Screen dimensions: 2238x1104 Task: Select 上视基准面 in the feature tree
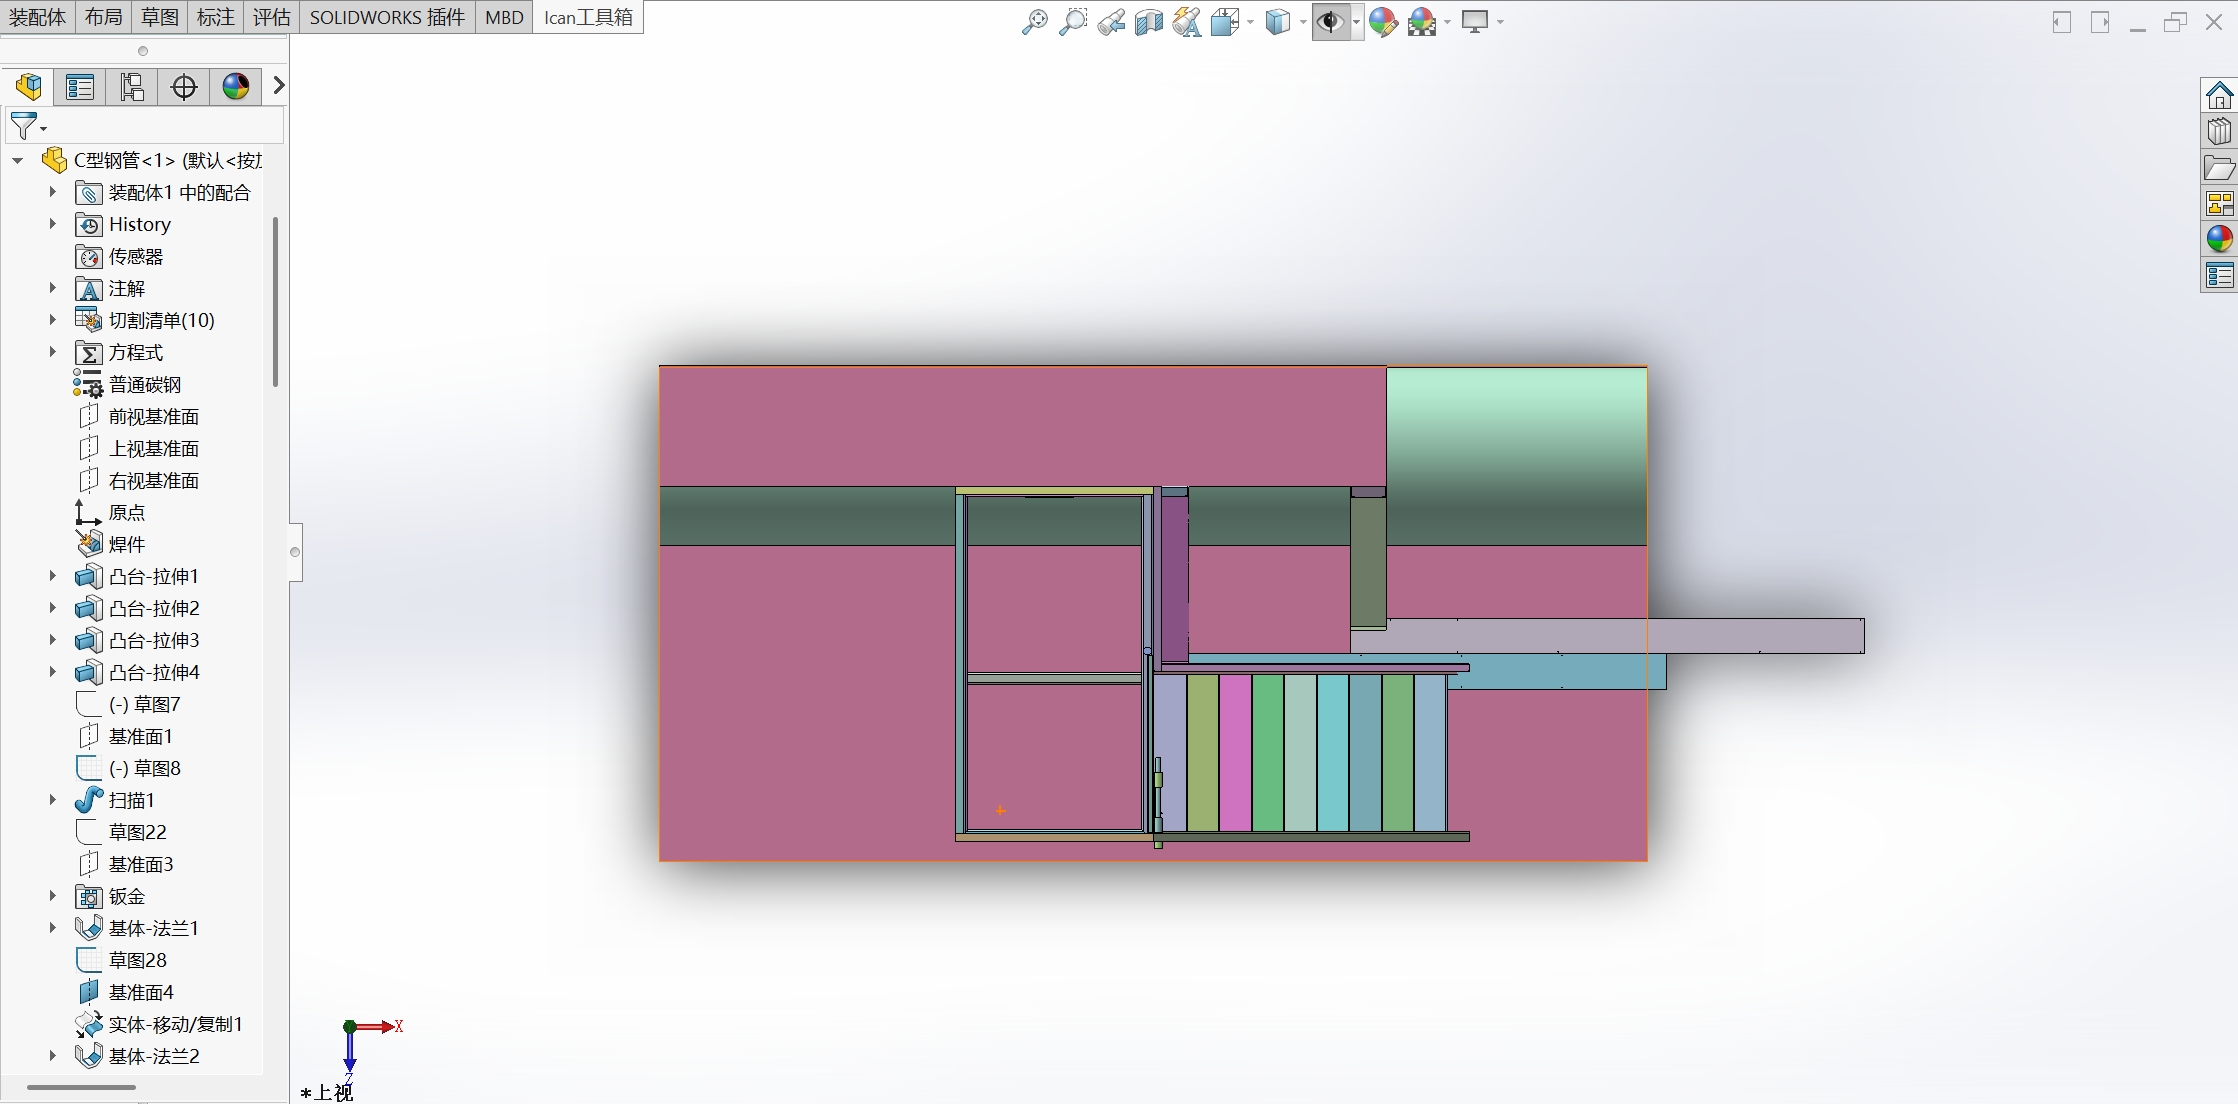[x=153, y=448]
